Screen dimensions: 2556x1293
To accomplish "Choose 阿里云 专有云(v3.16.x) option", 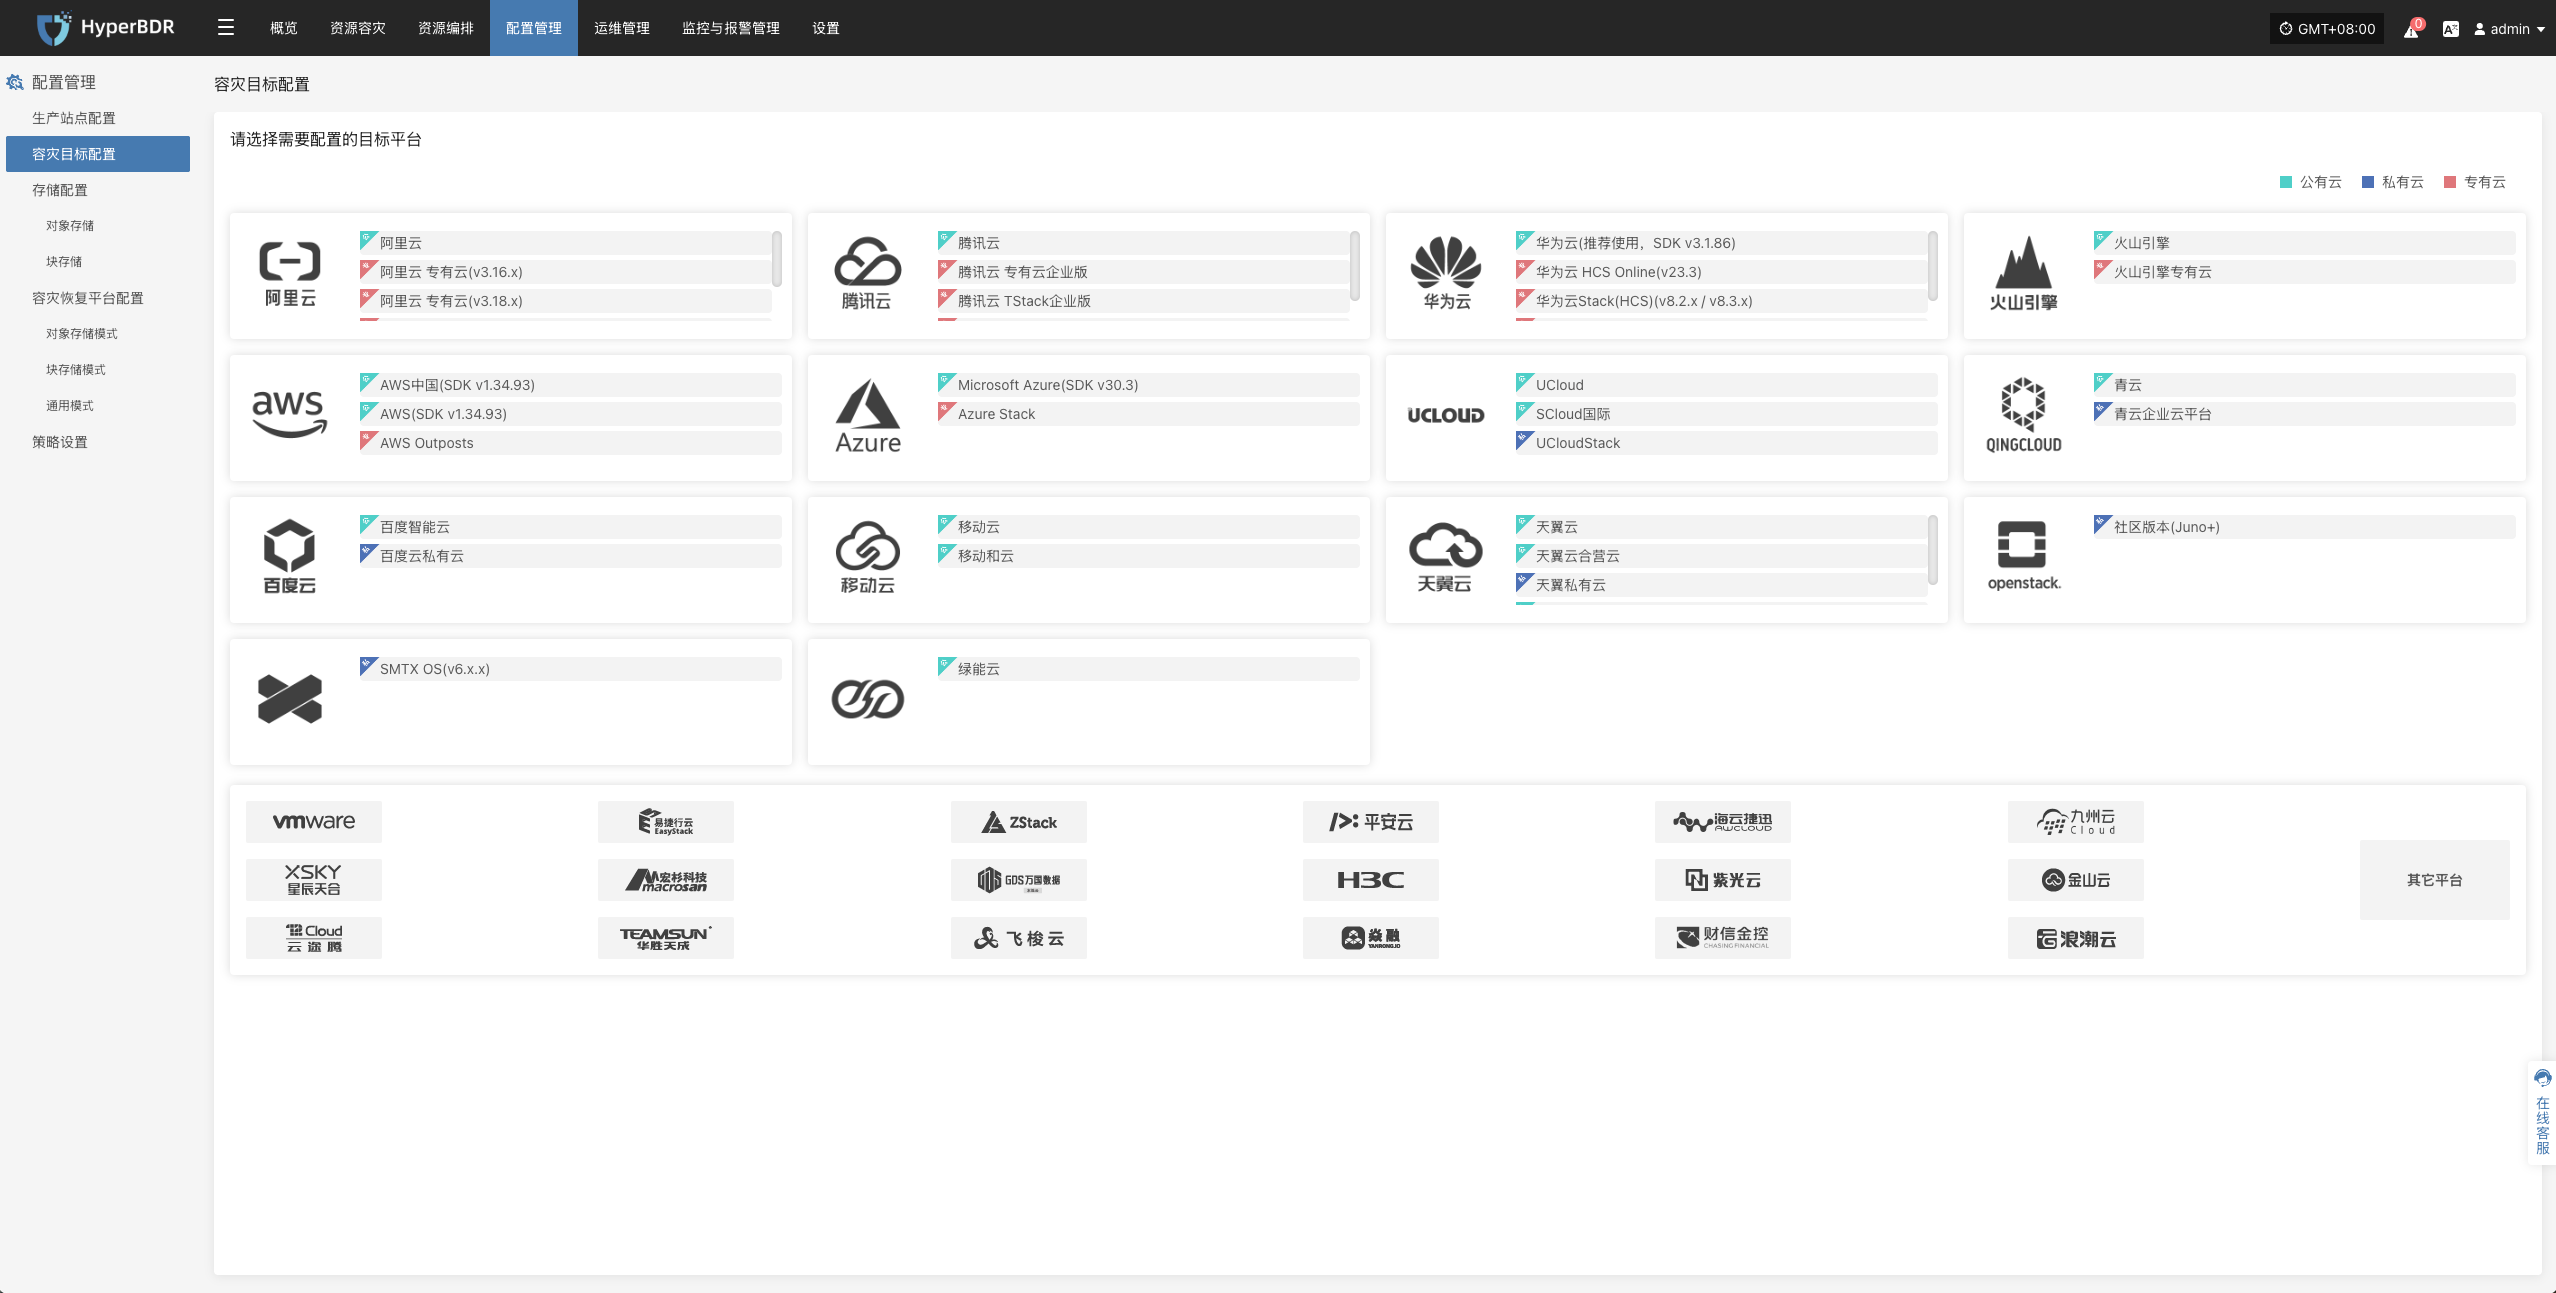I will point(565,272).
